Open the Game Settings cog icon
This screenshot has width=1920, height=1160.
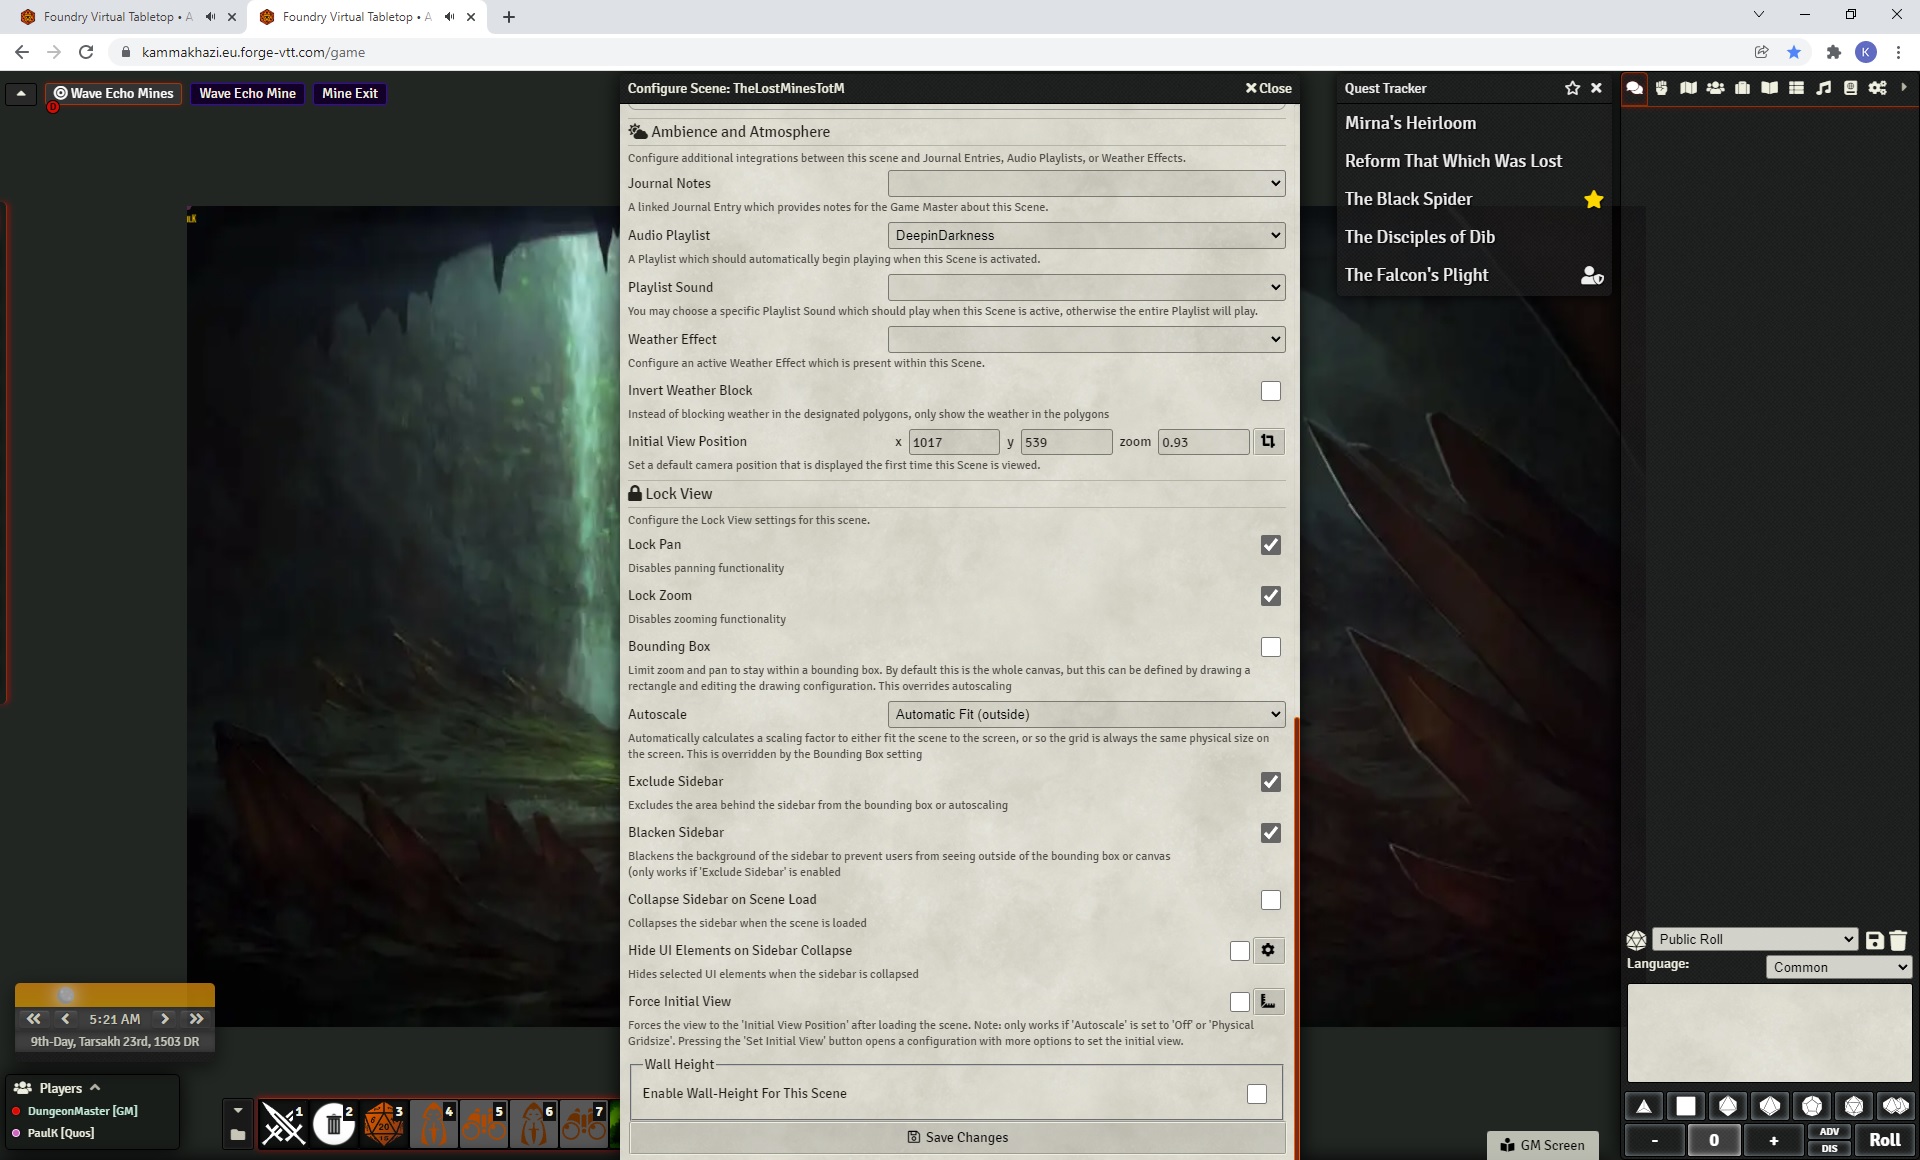[1876, 88]
